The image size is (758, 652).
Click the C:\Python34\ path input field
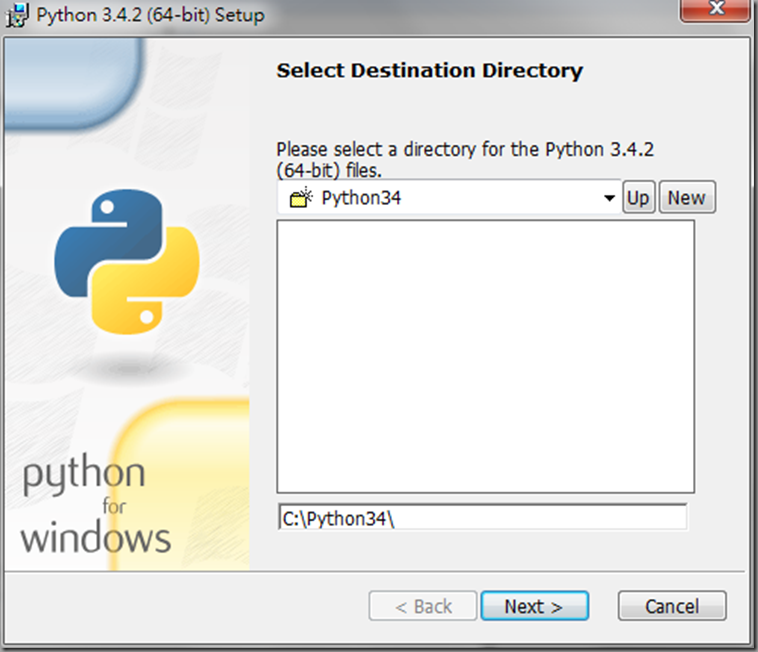click(x=482, y=518)
